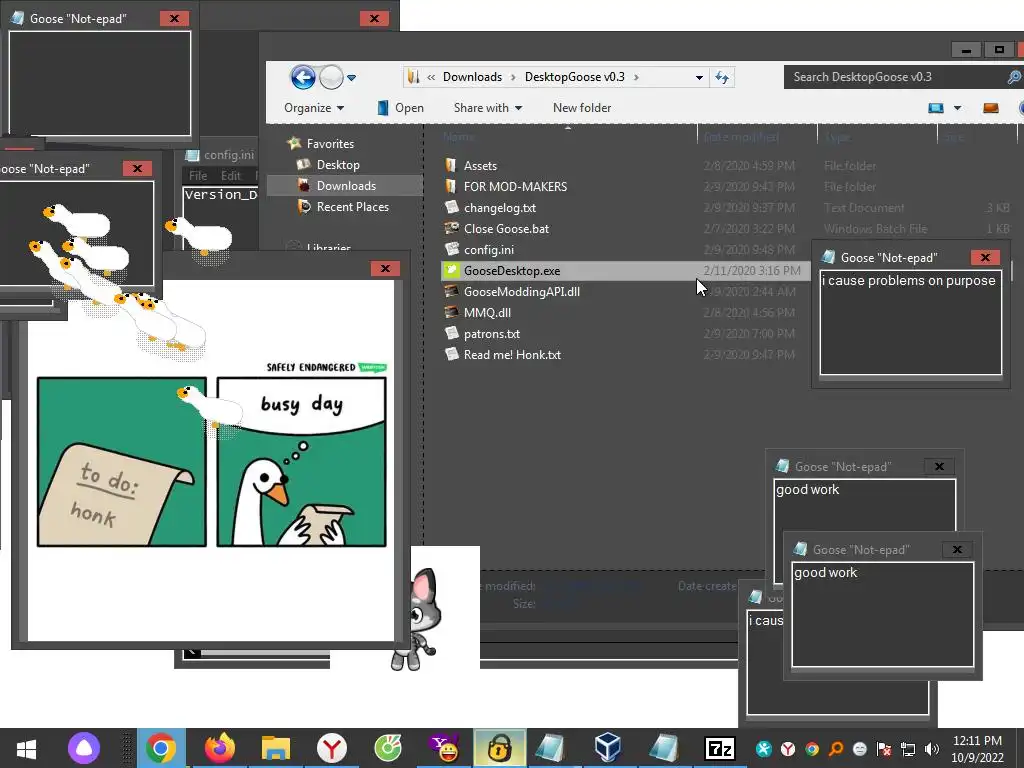Click the File menu in config.ini Notepad

[198, 176]
